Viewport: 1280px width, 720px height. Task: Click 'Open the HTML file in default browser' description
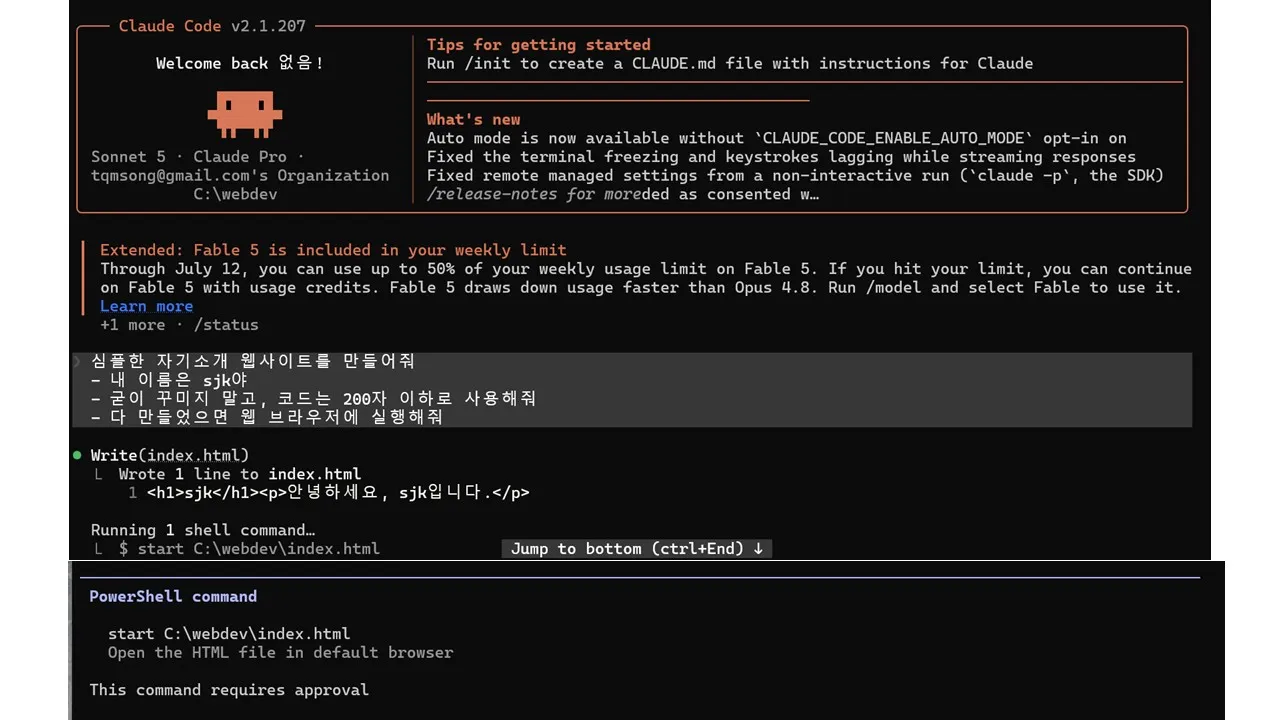(x=281, y=653)
